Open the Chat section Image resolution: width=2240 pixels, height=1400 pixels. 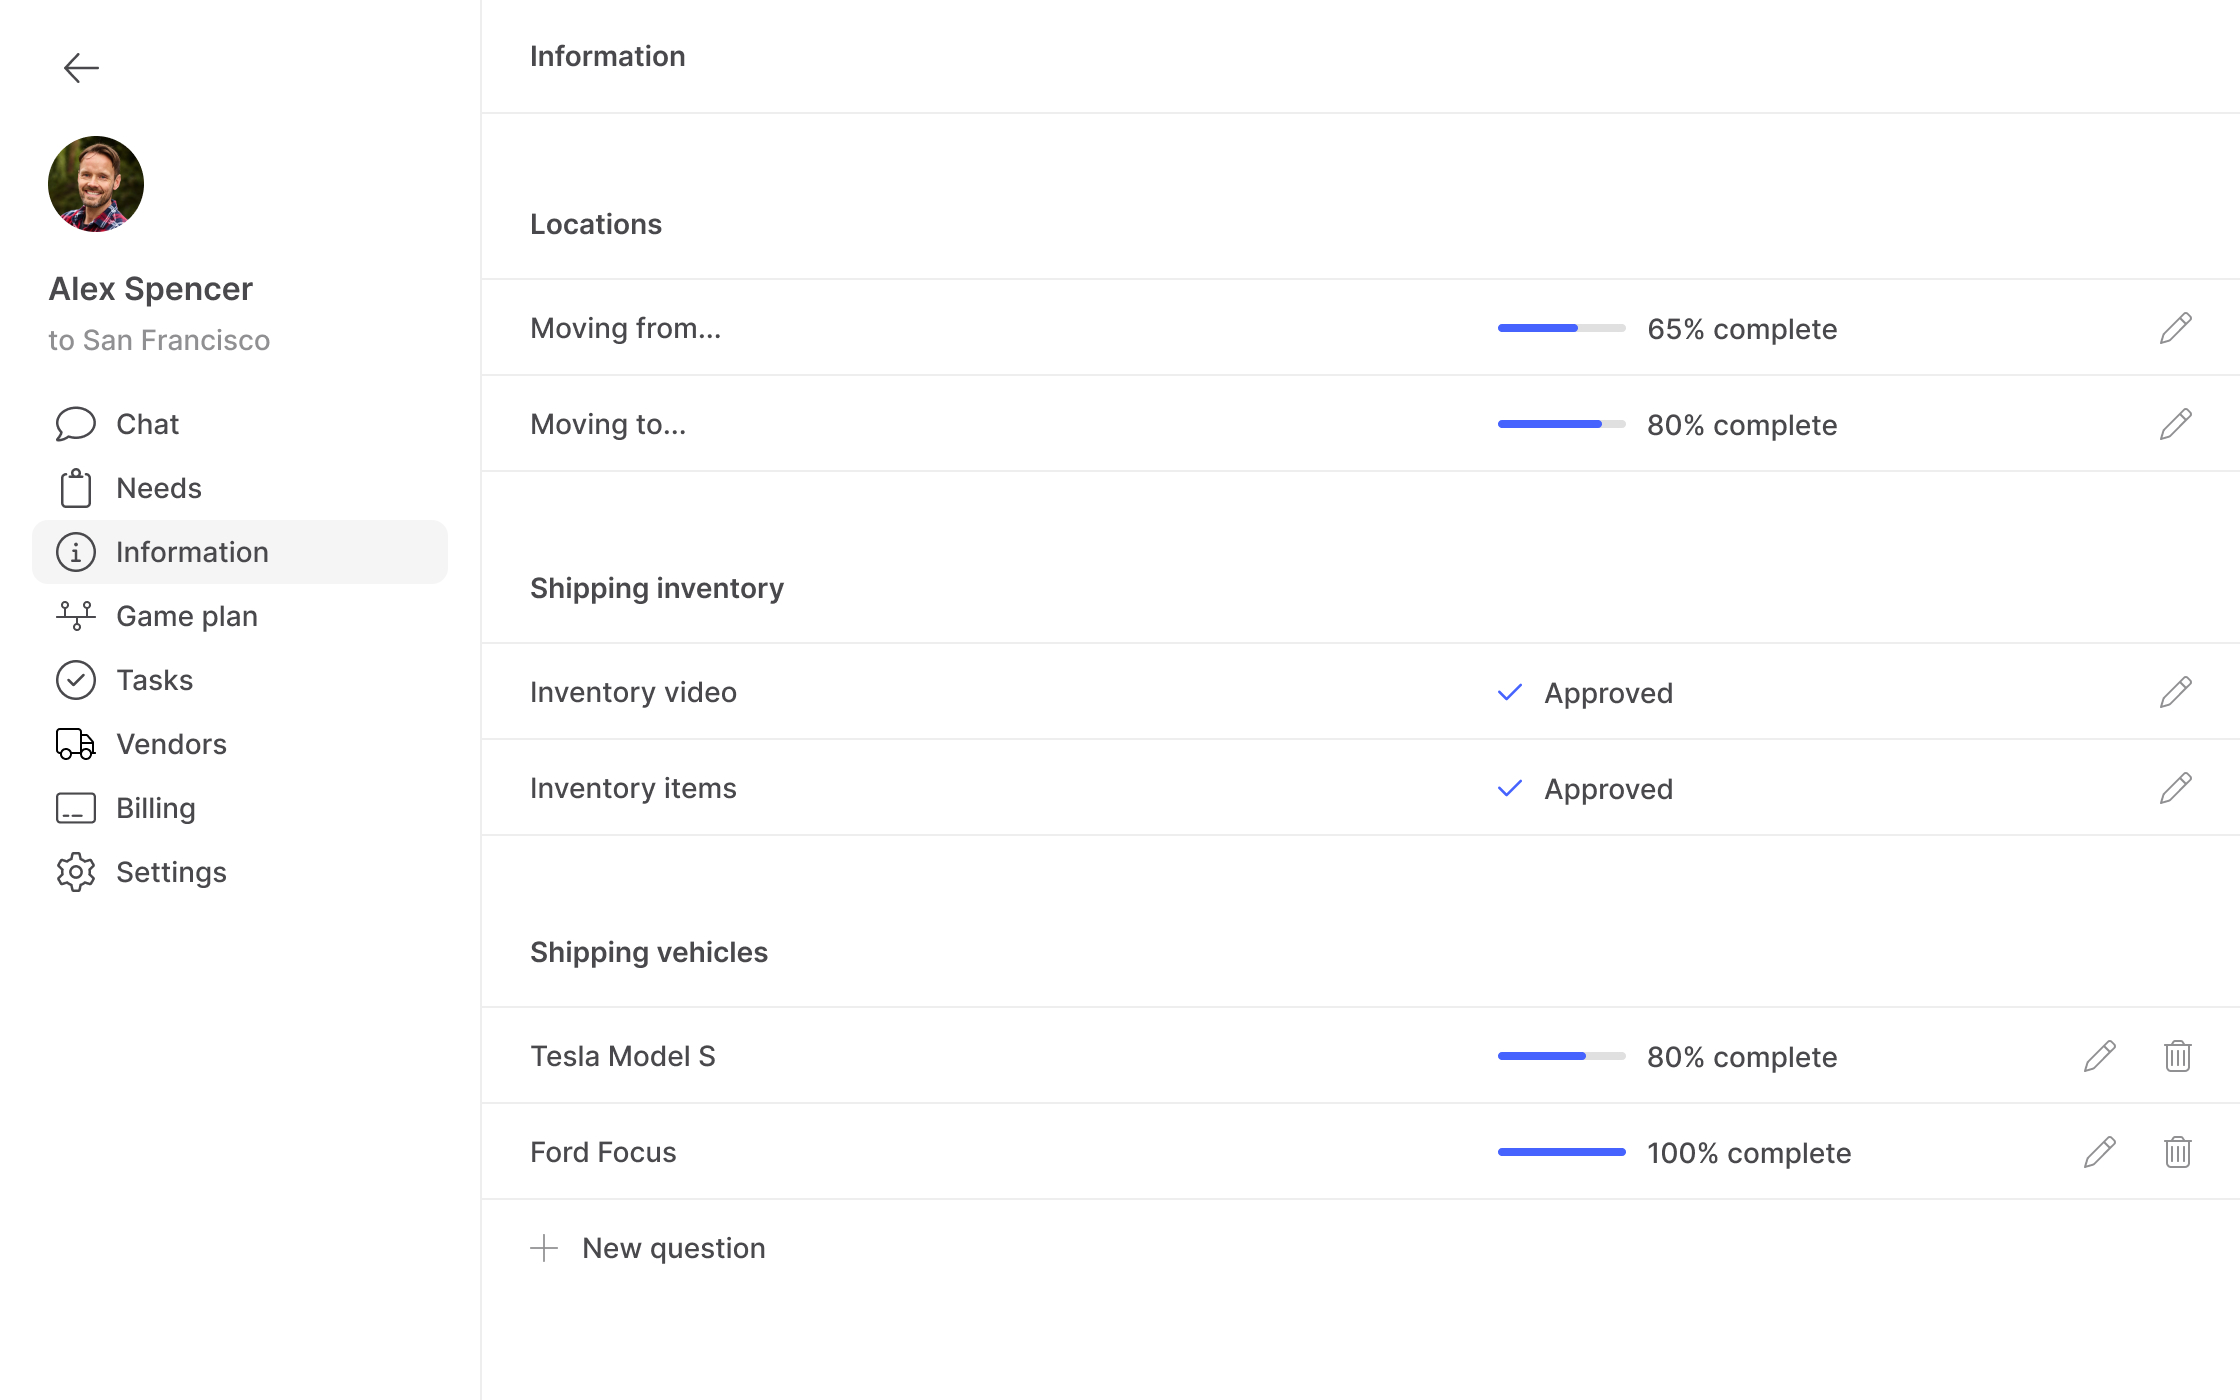click(x=147, y=424)
